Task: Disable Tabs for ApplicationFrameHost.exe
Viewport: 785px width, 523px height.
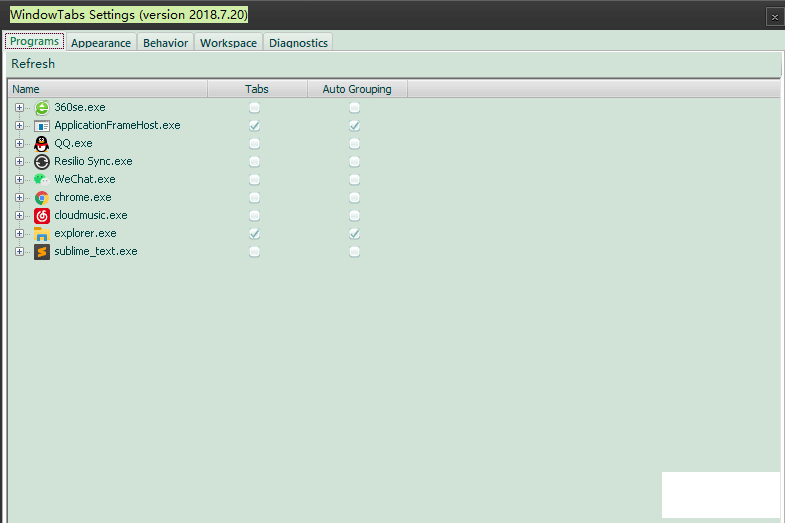Action: click(x=254, y=126)
